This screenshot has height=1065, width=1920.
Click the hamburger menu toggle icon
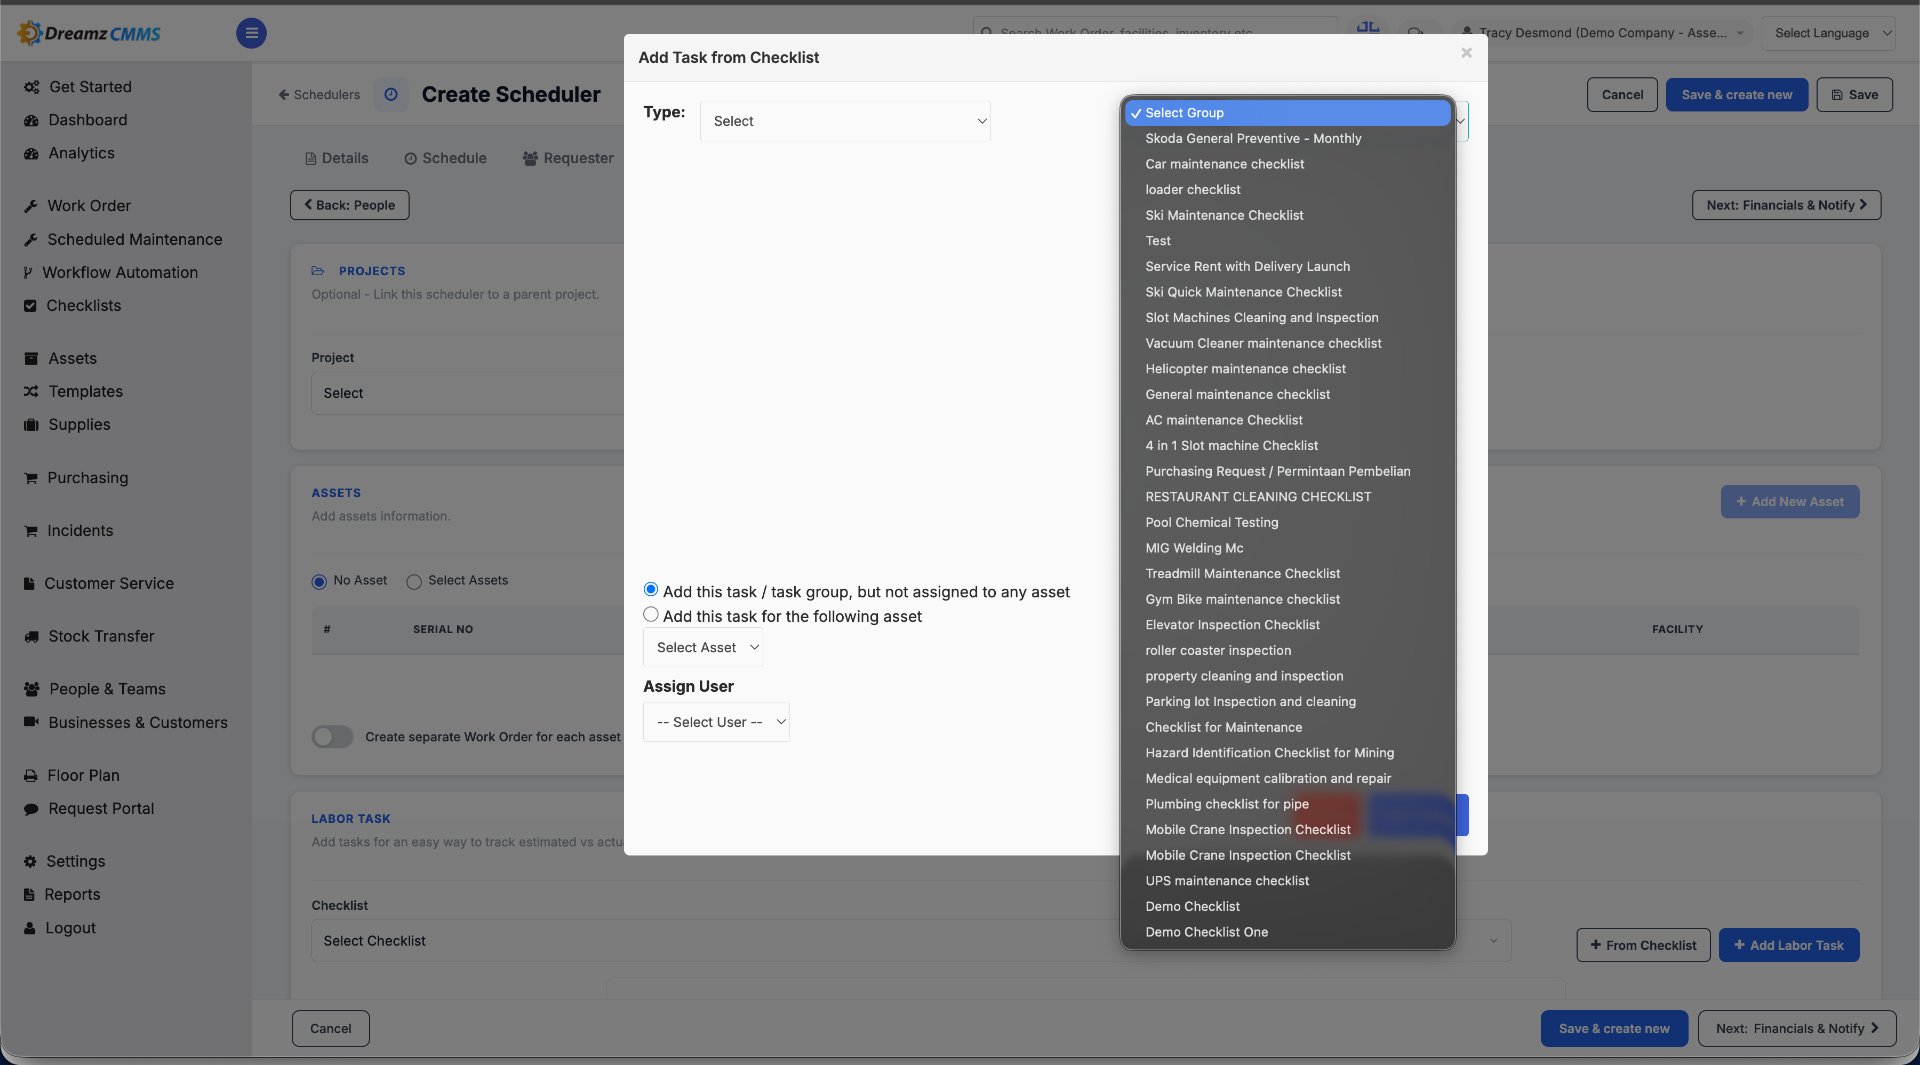(251, 33)
